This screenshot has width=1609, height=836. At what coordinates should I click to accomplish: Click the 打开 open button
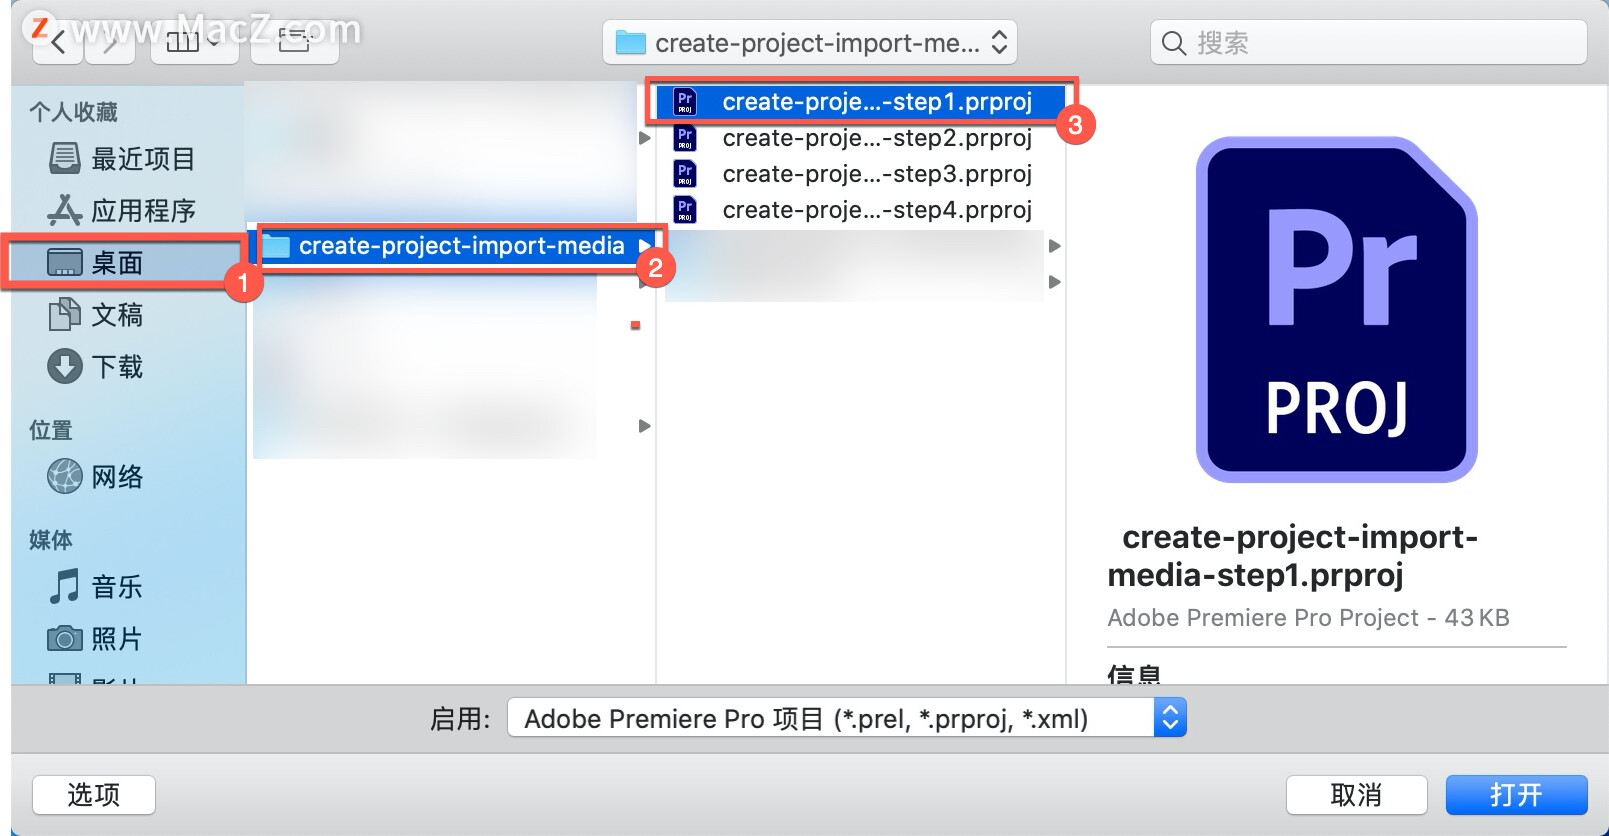point(1516,795)
